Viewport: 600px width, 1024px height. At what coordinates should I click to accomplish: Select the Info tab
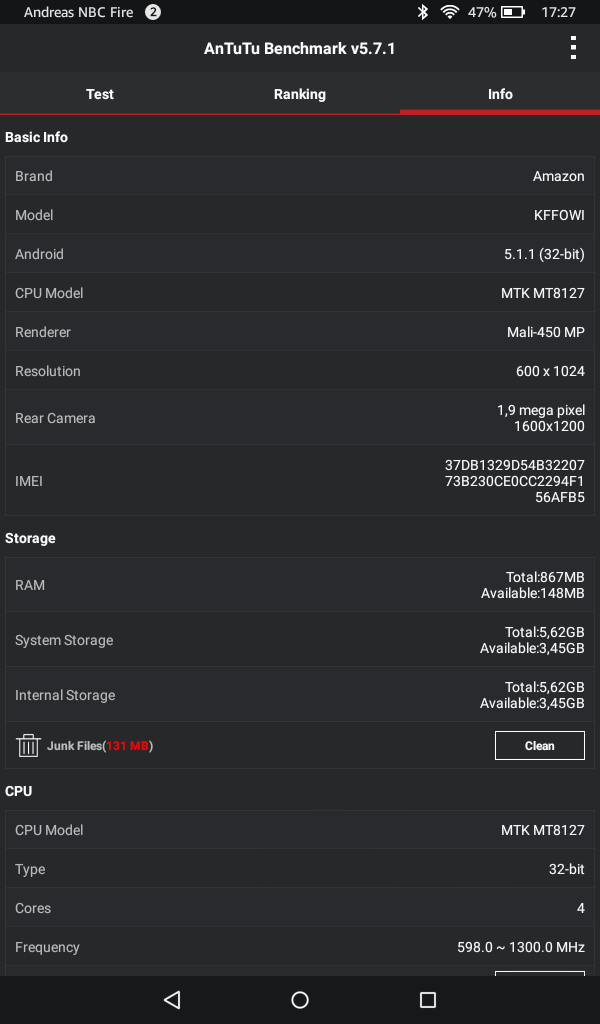click(500, 94)
